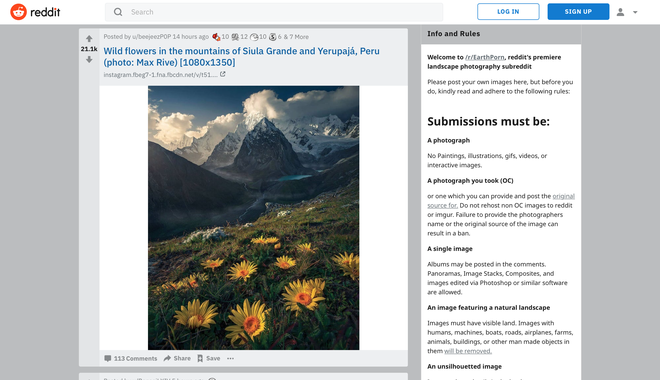The width and height of the screenshot is (660, 380).
Task: Click 'An image featuring a natural landscape' heading
Action: coord(488,308)
